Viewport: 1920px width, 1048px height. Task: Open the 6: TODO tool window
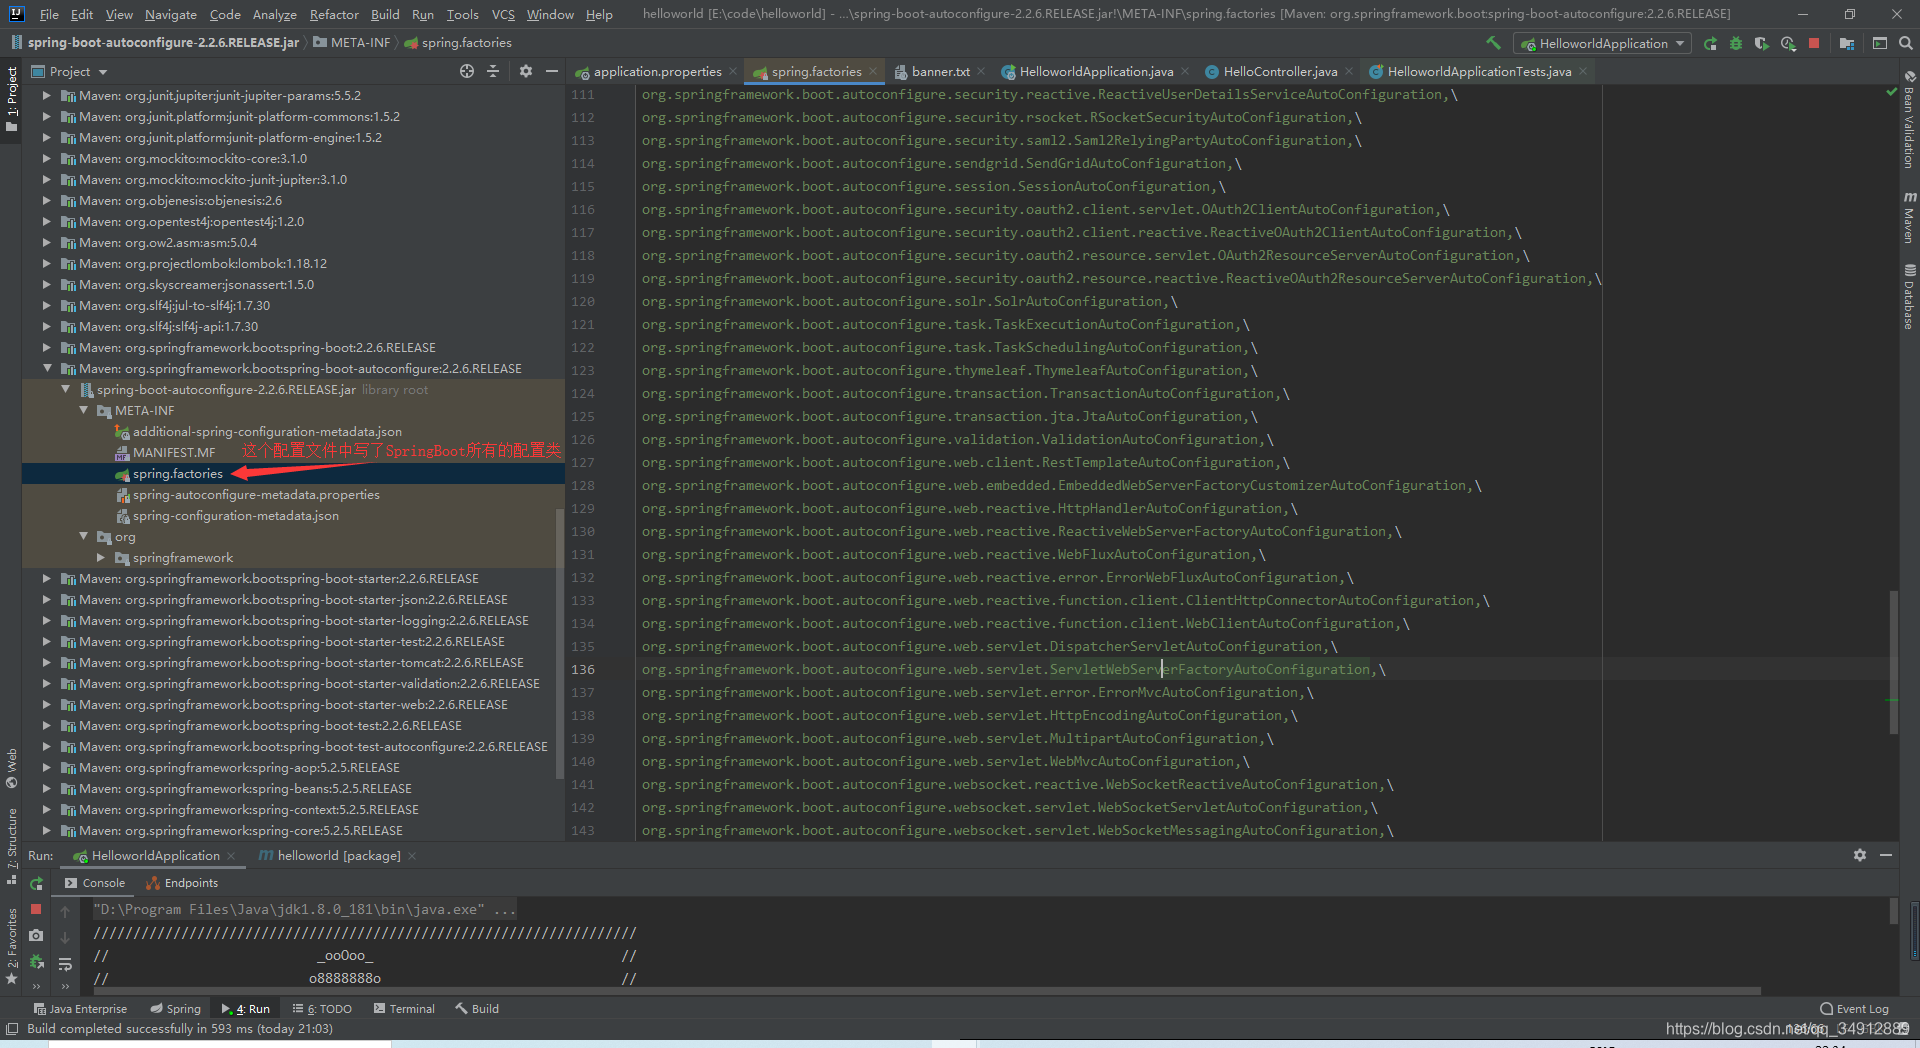322,1009
